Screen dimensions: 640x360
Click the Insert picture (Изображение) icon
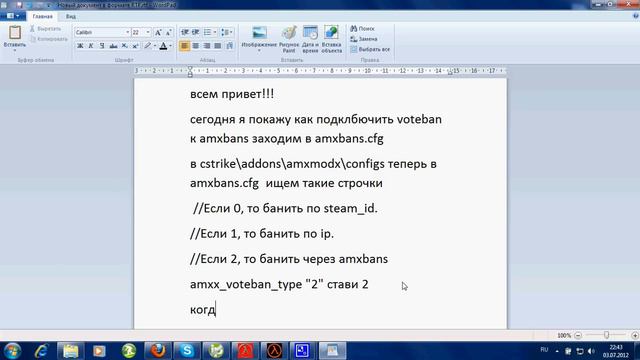tap(259, 33)
